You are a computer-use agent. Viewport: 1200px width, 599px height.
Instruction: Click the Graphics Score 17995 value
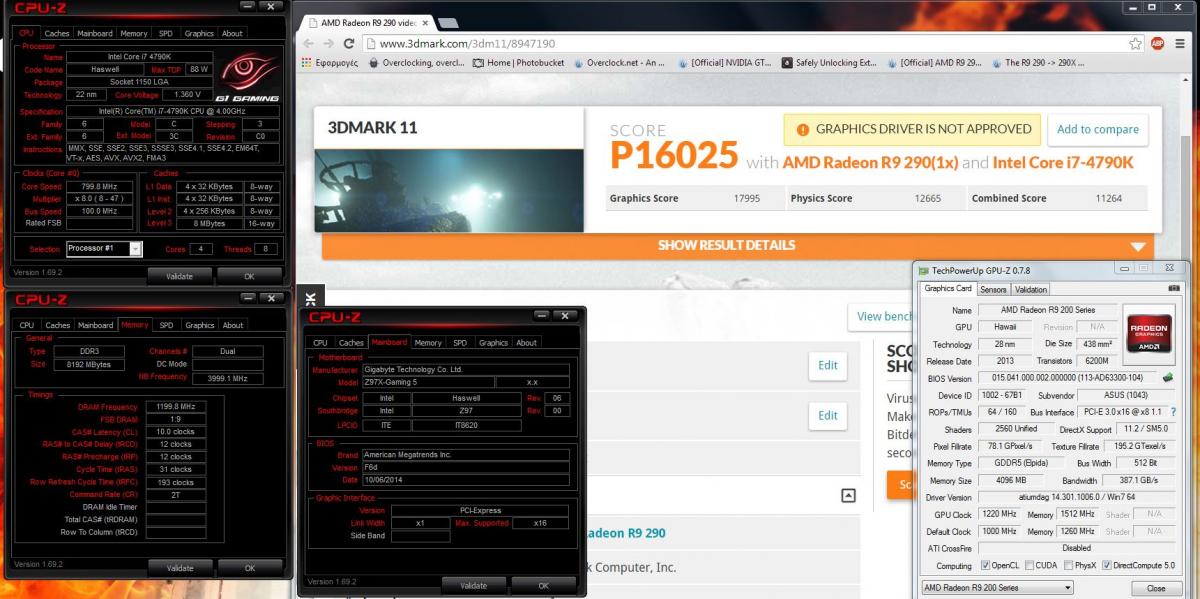pyautogui.click(x=746, y=198)
